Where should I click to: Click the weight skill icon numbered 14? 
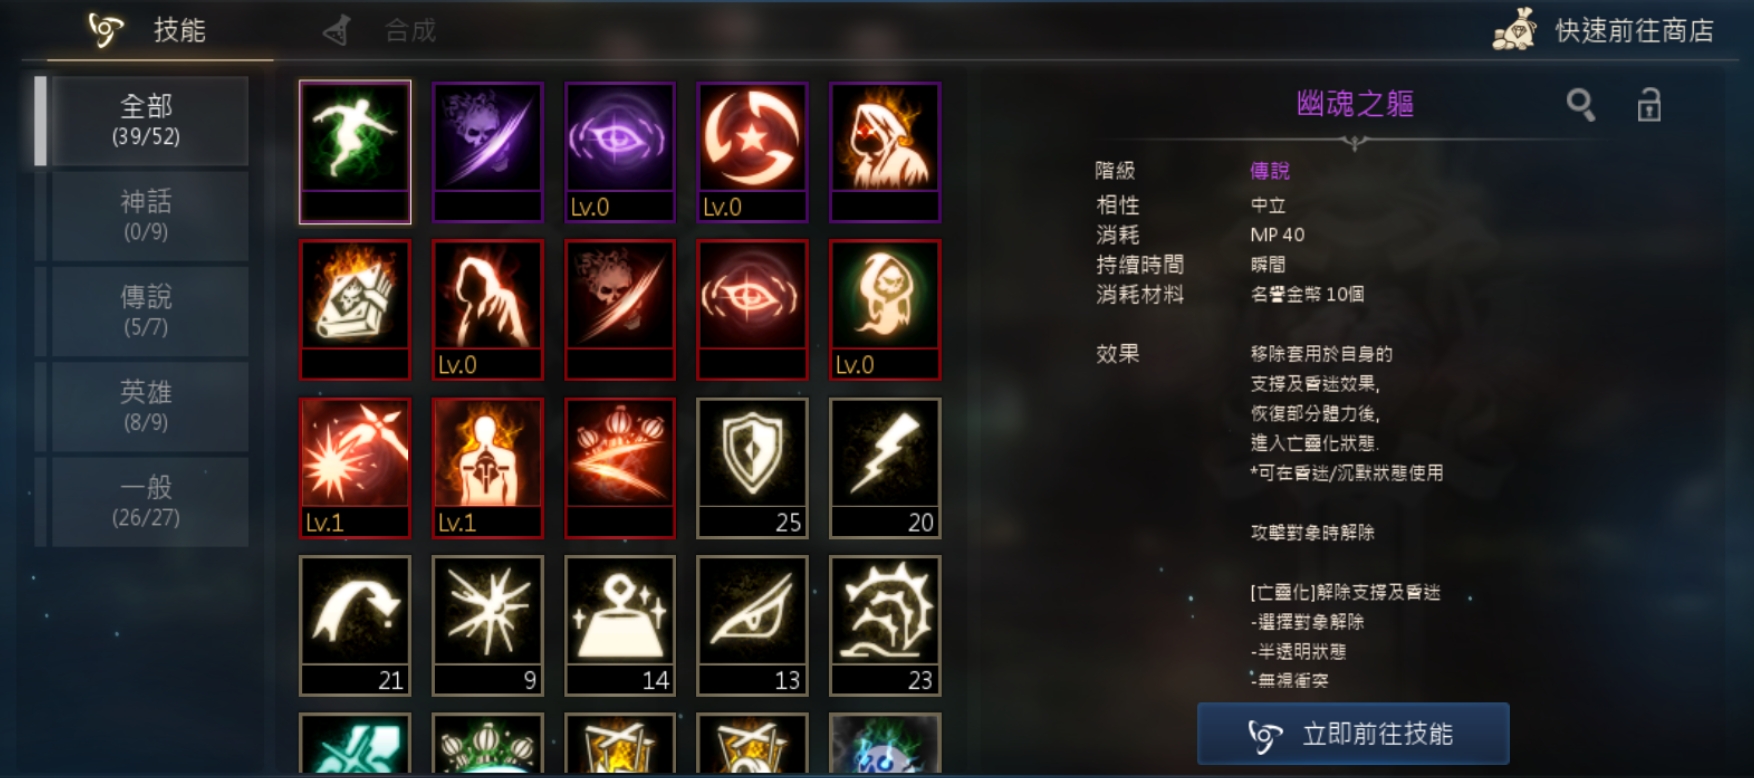click(620, 625)
